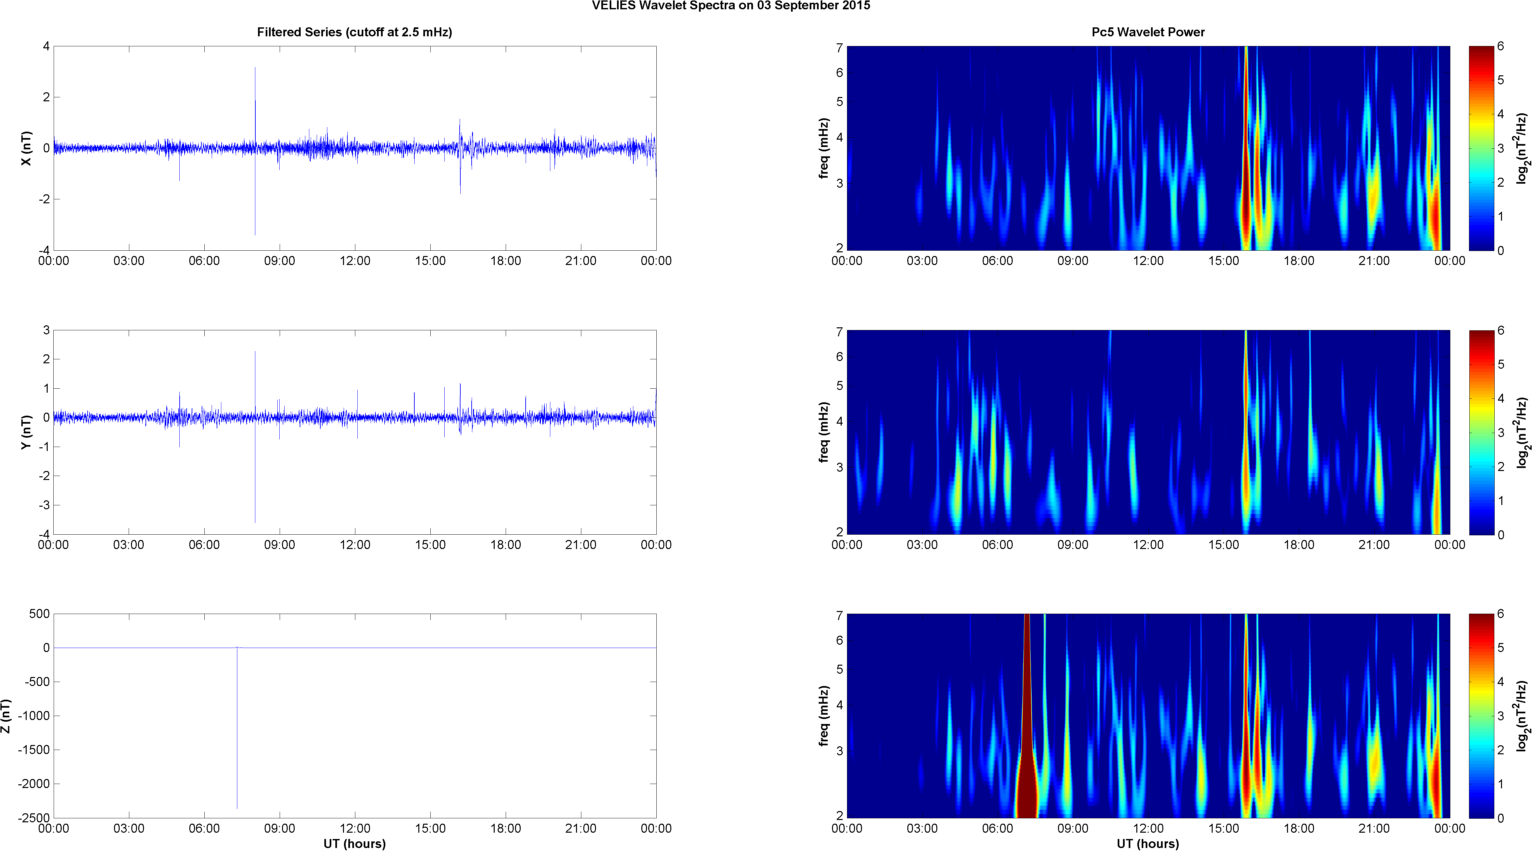Select the Filtered Series column heading
The image size is (1532, 851).
(354, 32)
